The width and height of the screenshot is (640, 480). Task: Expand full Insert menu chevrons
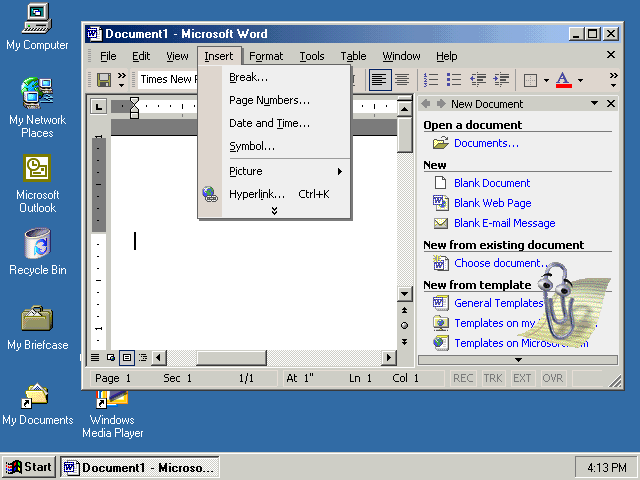274,211
